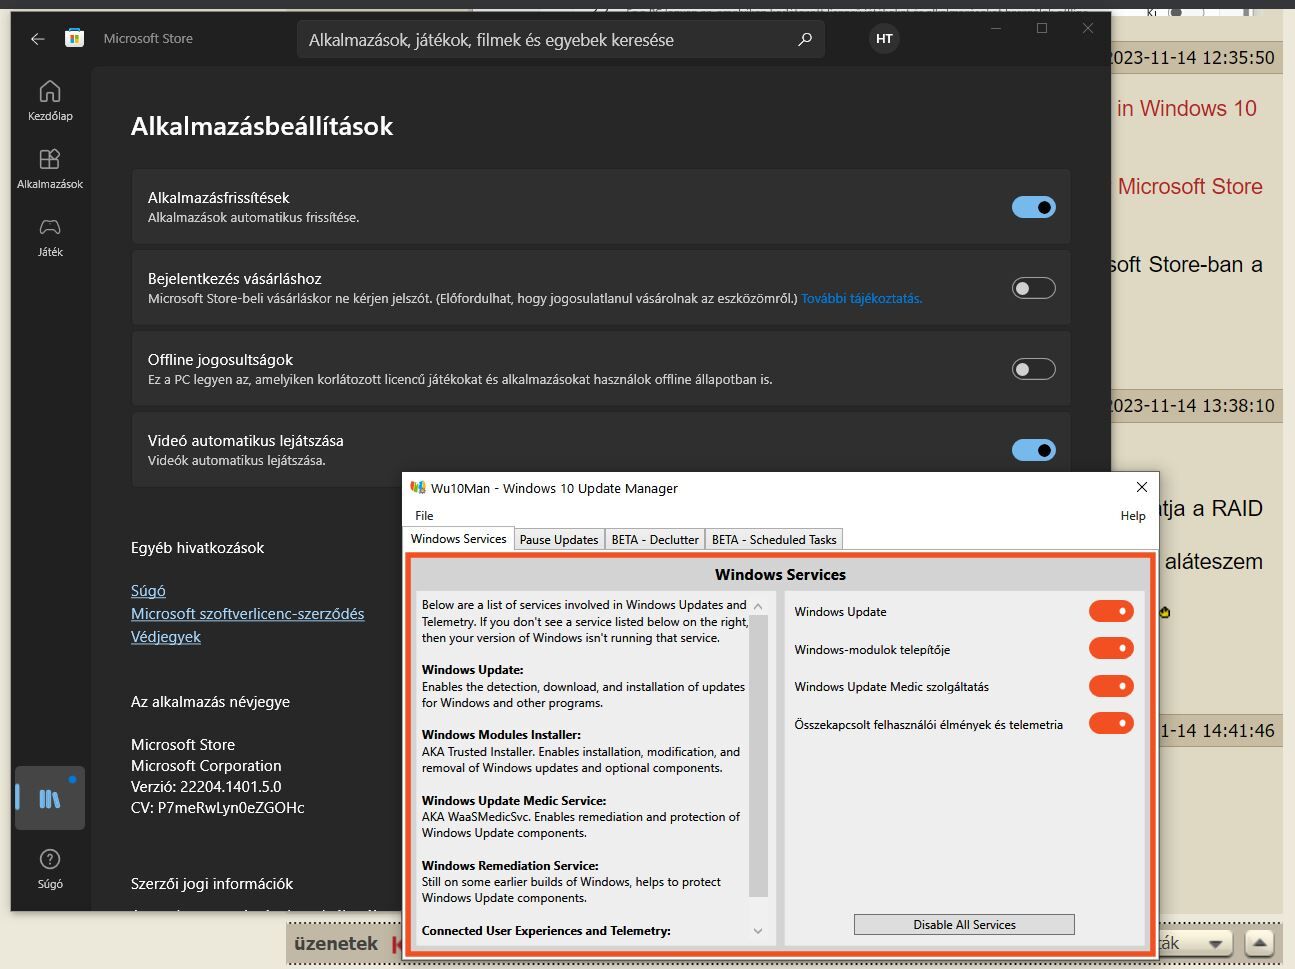Open the Microsoft Store logo icon
Image resolution: width=1295 pixels, height=969 pixels.
click(x=74, y=38)
